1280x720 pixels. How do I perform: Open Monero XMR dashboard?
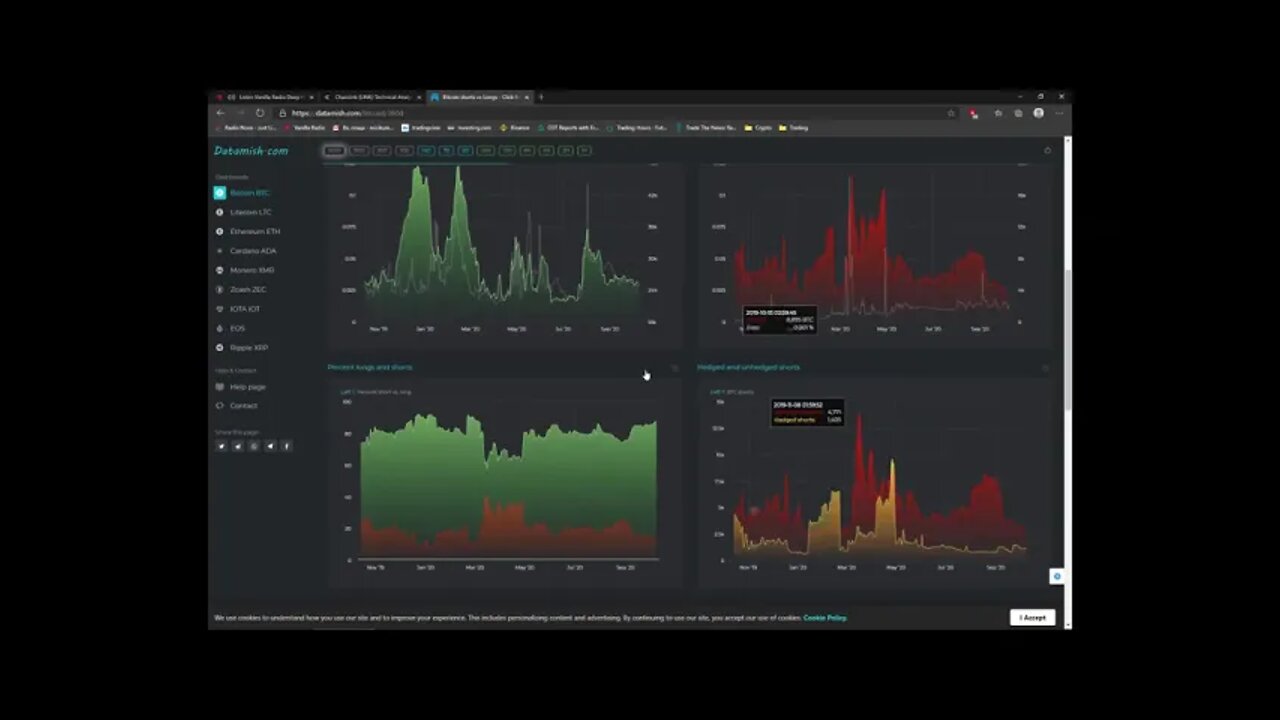tap(252, 270)
